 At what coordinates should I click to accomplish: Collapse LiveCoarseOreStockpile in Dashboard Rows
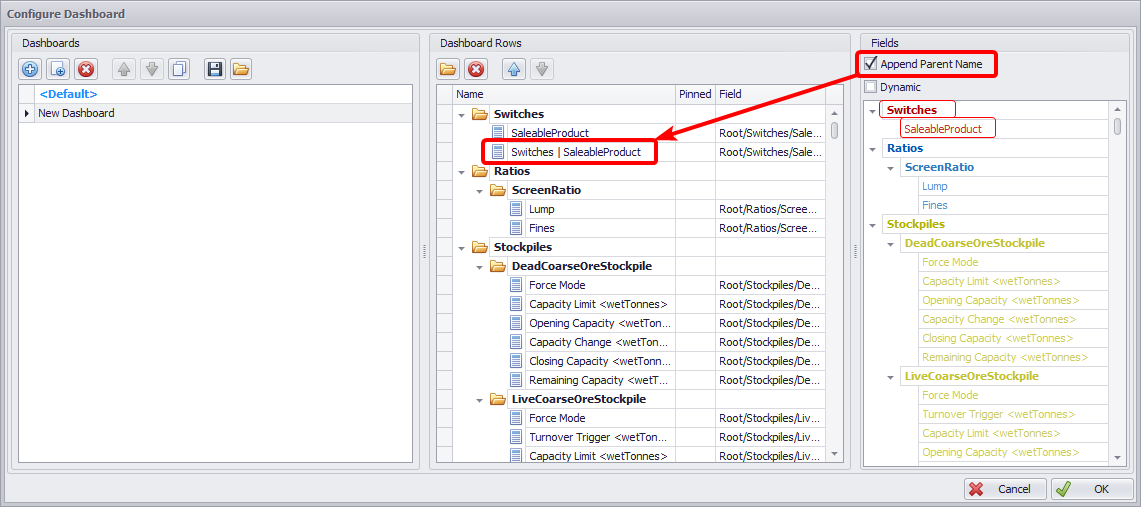(x=480, y=399)
